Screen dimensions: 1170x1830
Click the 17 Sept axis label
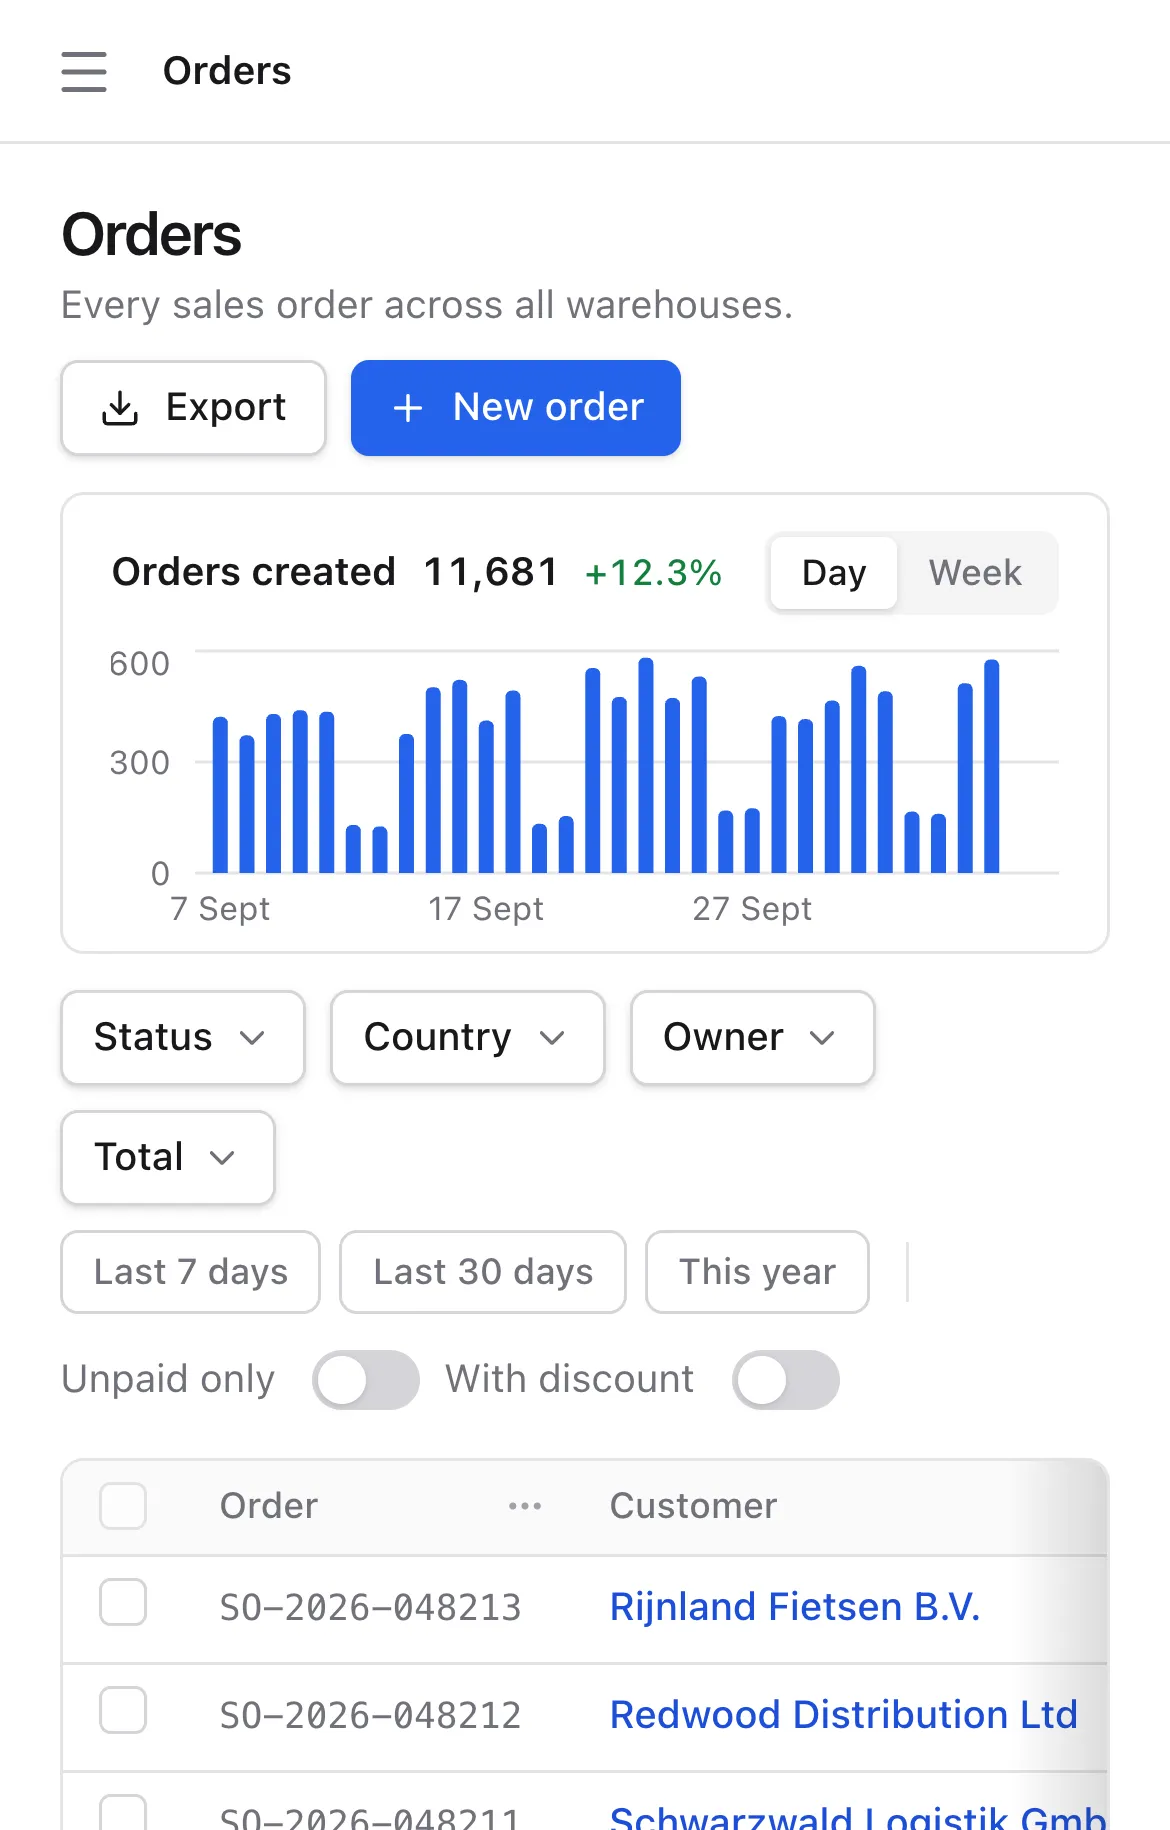[x=486, y=909]
